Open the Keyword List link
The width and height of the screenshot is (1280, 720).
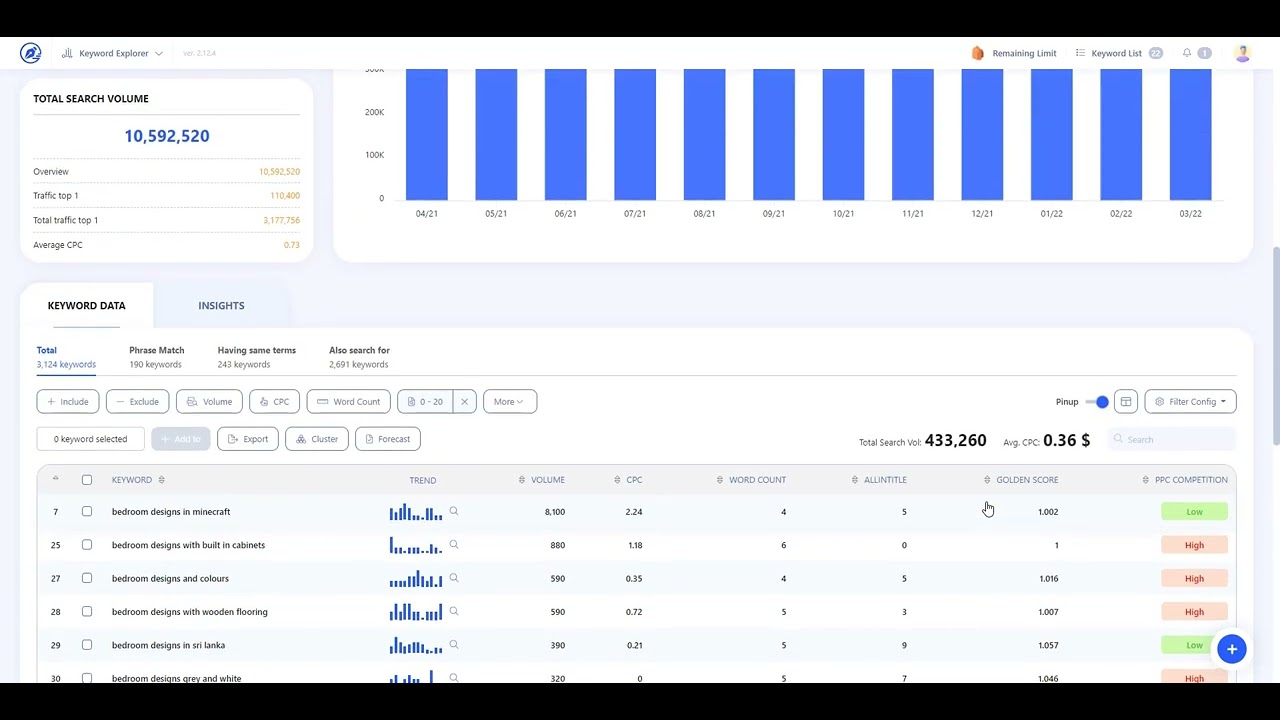(x=1118, y=53)
